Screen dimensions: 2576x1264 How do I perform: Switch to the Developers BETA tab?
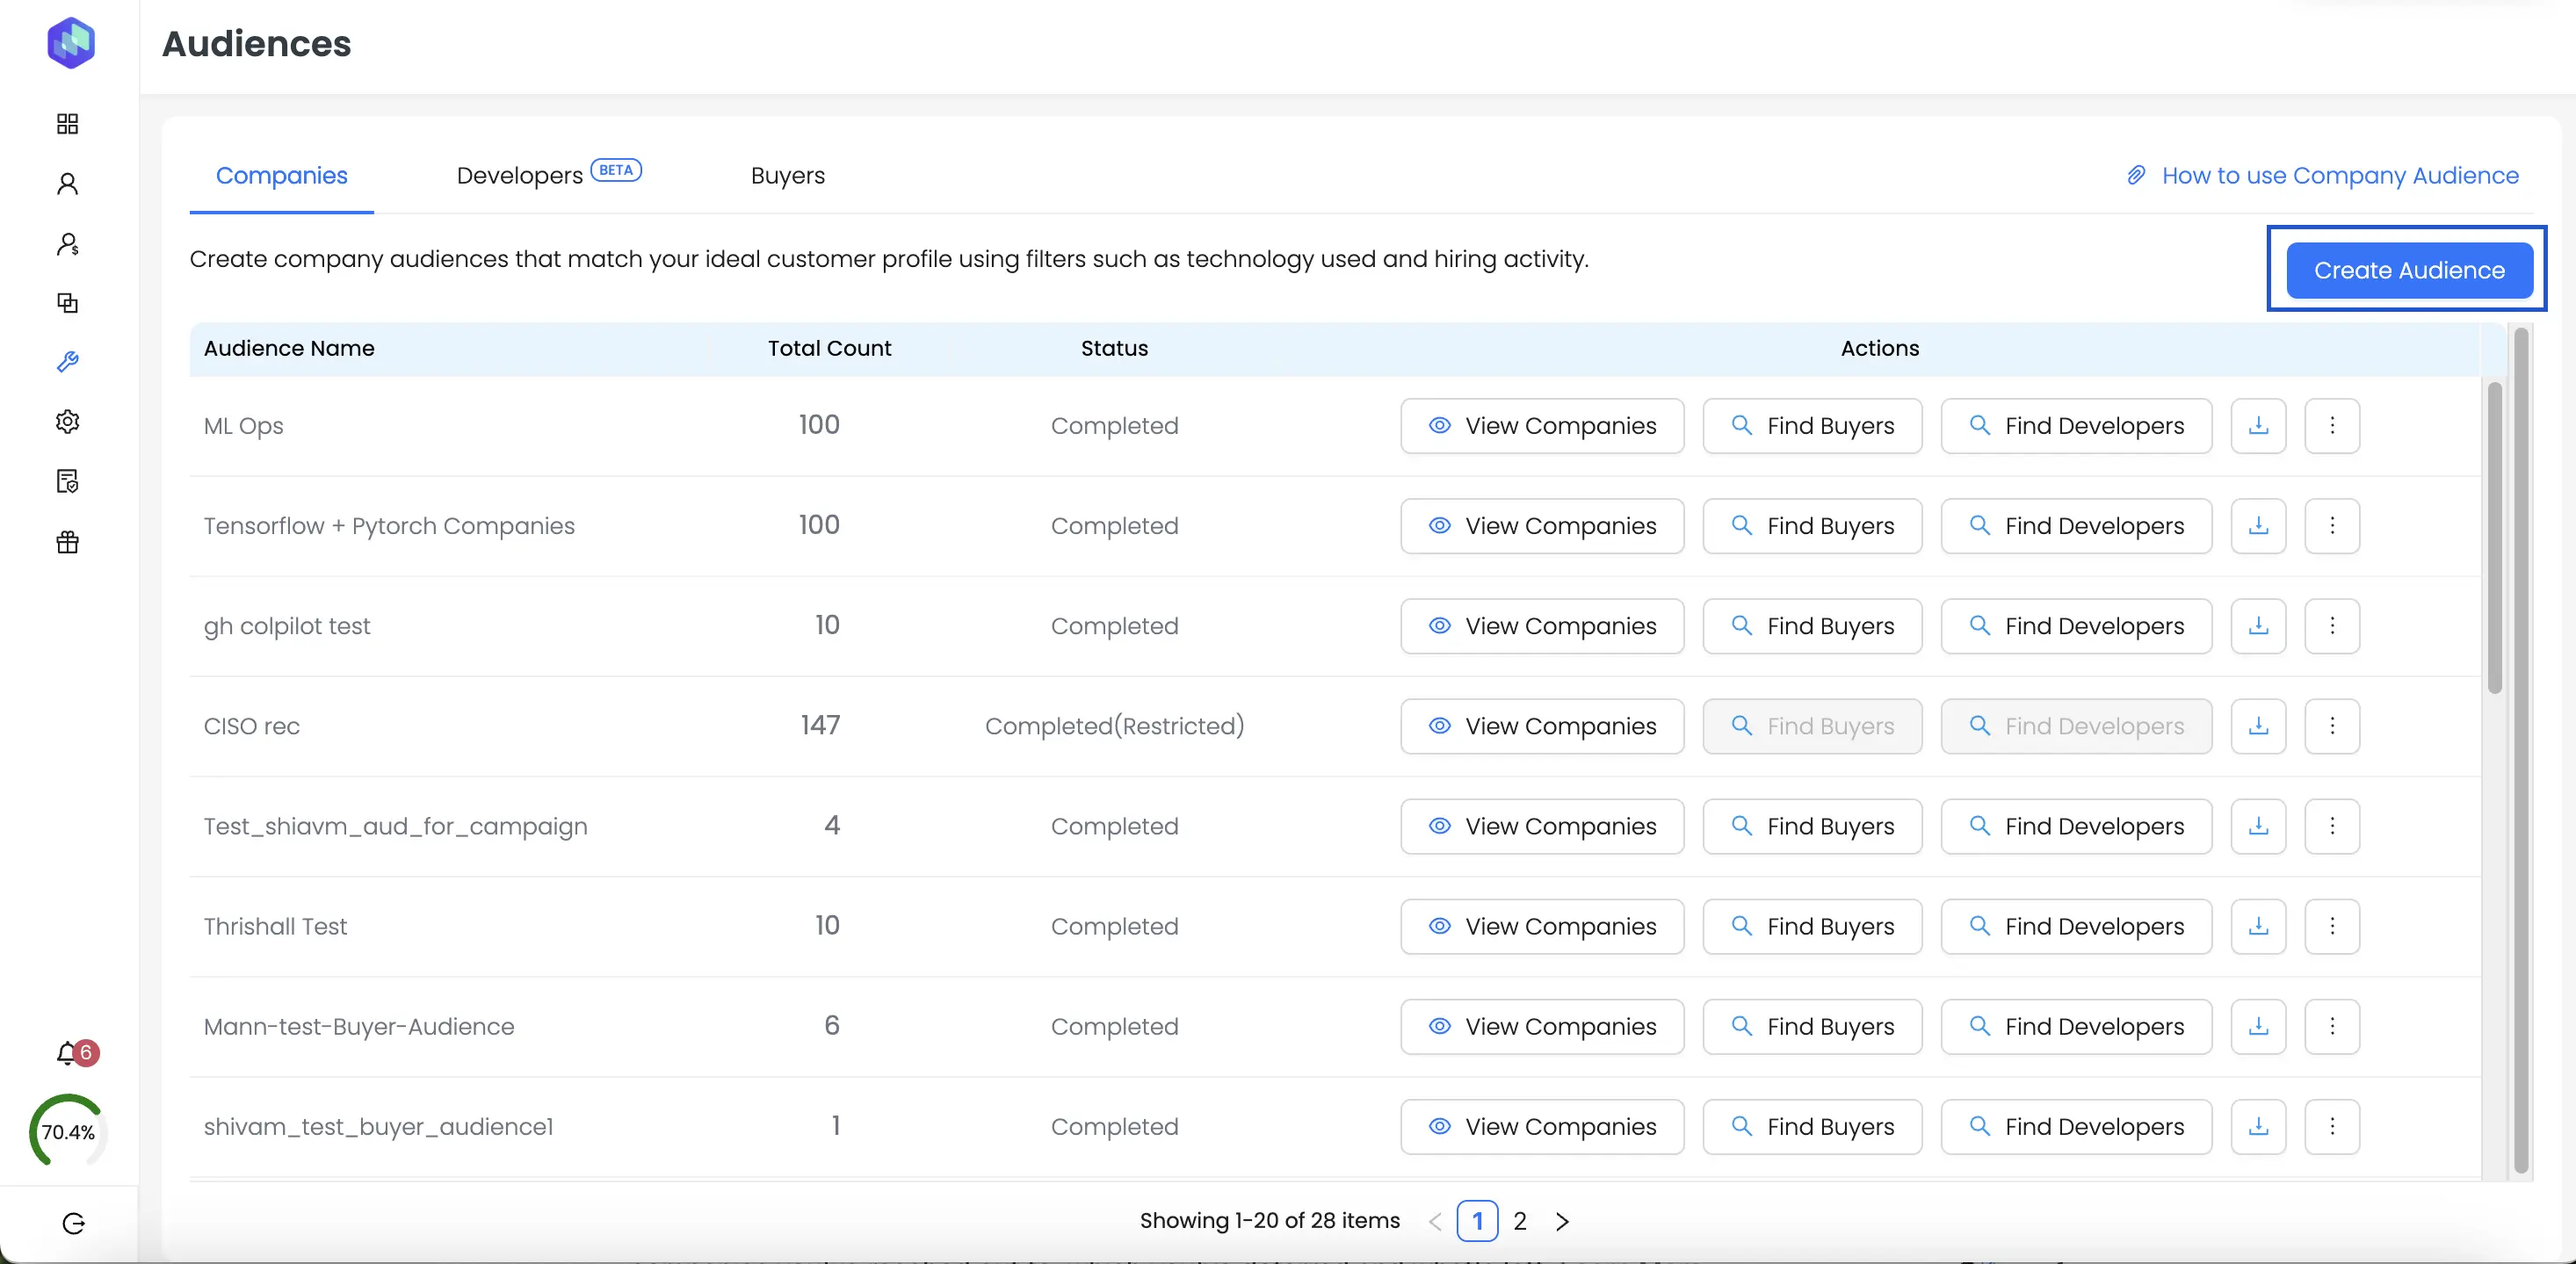click(x=520, y=175)
